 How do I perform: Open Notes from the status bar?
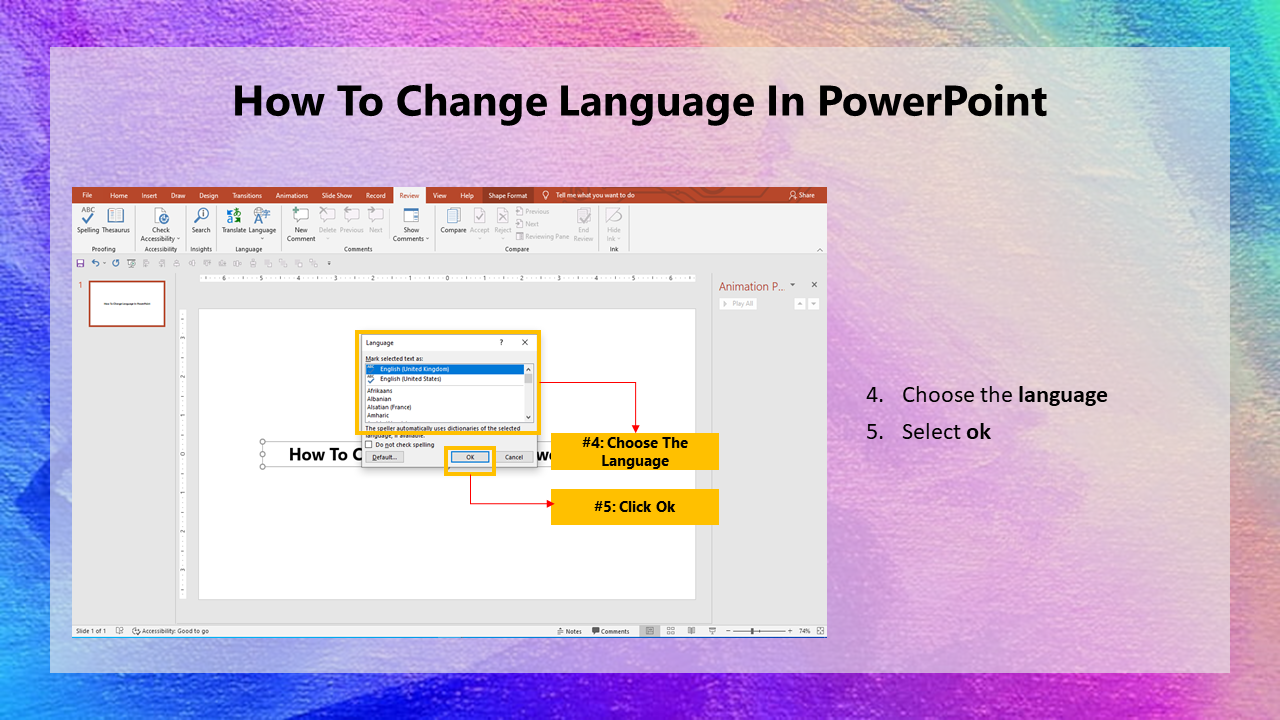tap(569, 631)
